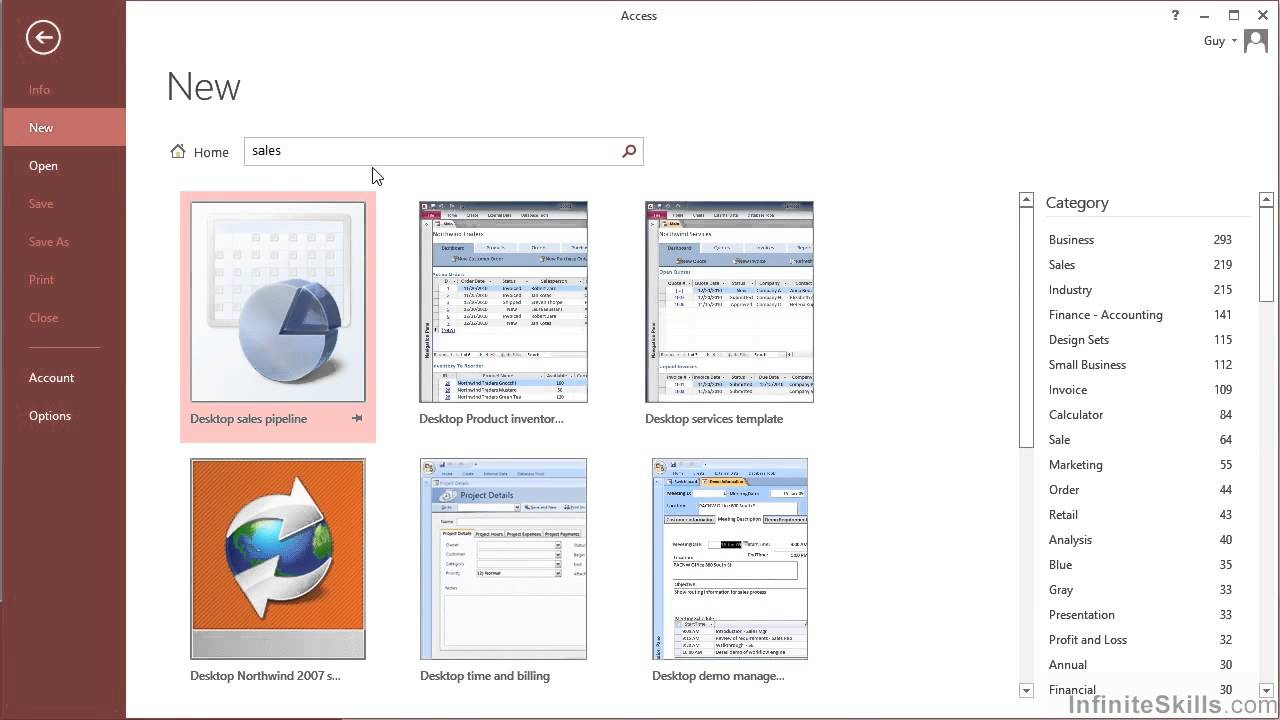The height and width of the screenshot is (720, 1280).
Task: Select the Desktop time and billing thumbnail
Action: click(503, 559)
